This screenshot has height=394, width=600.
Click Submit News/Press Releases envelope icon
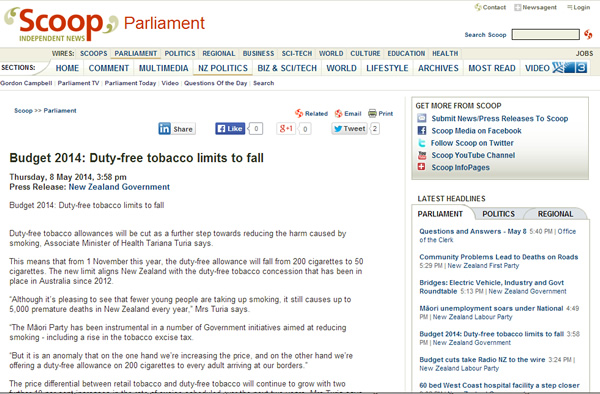click(422, 118)
